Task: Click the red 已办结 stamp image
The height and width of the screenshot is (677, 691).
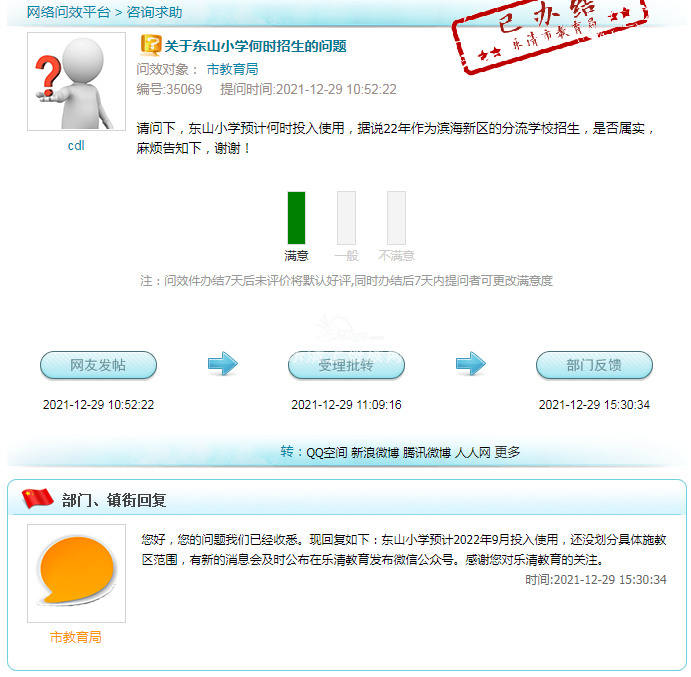Action: coord(550,35)
